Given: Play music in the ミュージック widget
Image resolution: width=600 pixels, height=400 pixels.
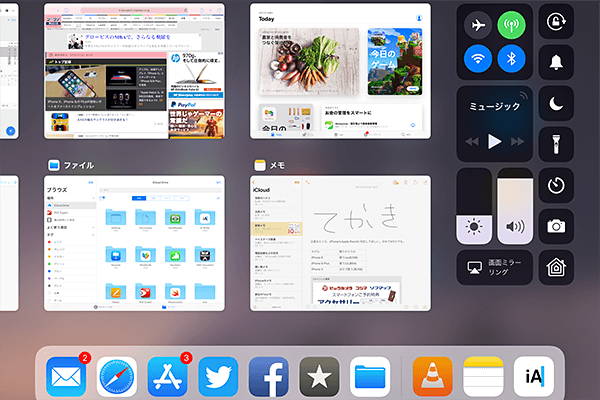Looking at the screenshot, I should pyautogui.click(x=494, y=141).
